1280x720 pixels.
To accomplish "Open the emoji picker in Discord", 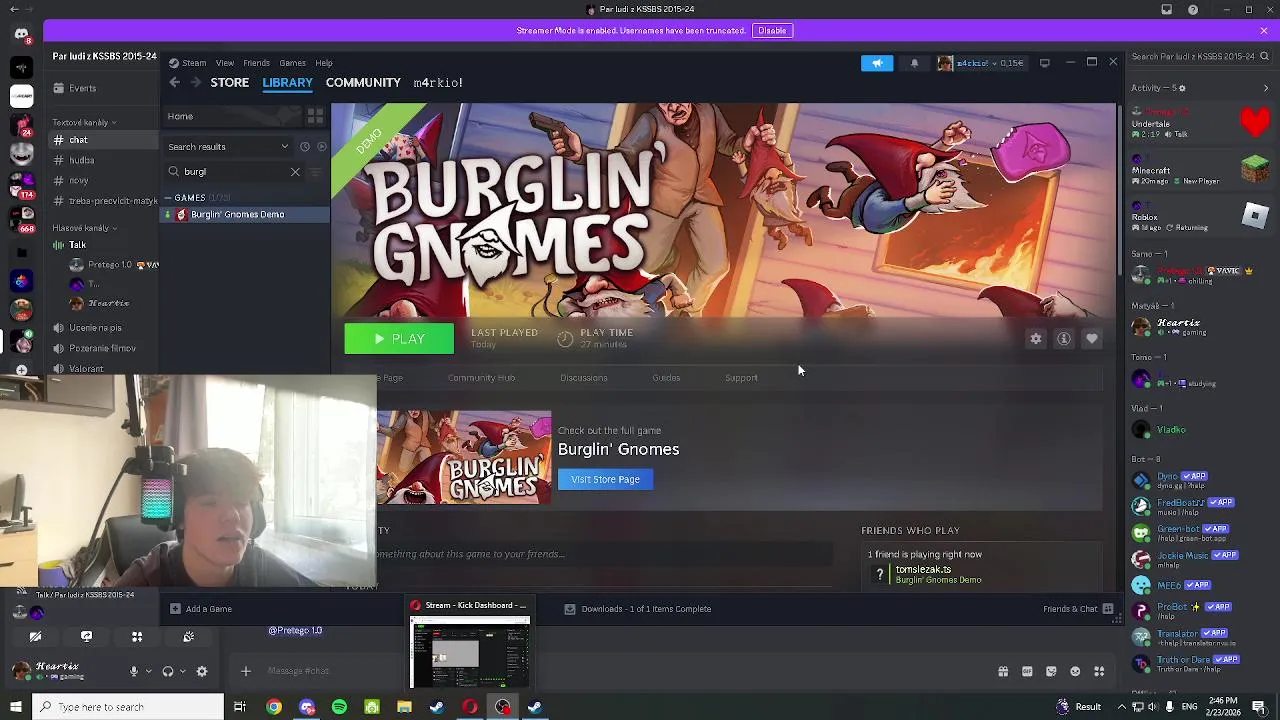I will tap(1075, 671).
